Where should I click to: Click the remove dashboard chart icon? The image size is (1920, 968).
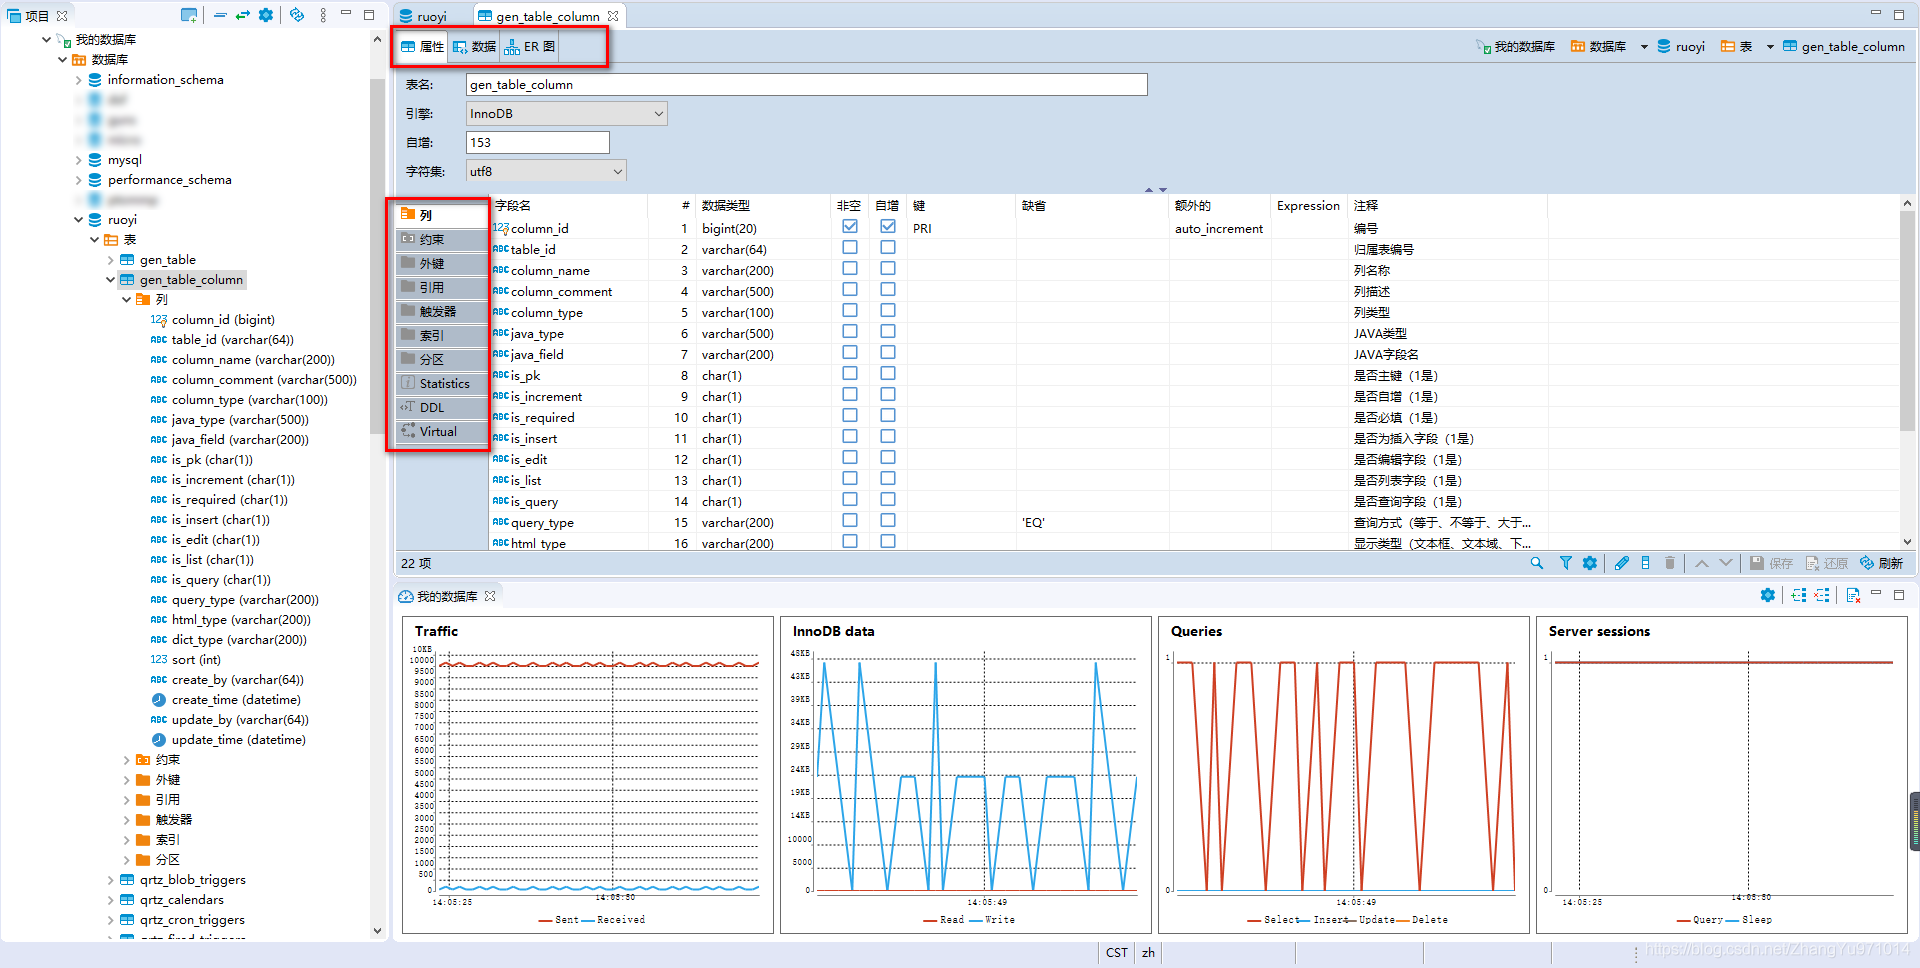point(1822,595)
